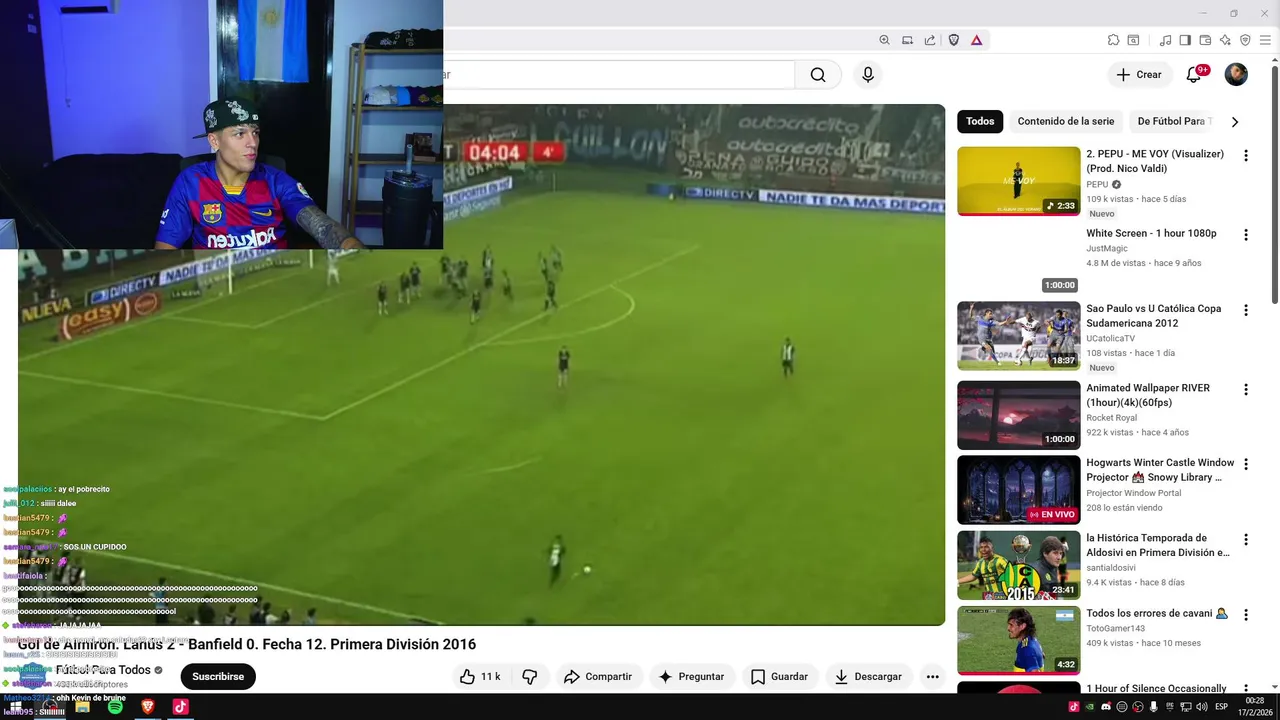Open the PEPU channel link
Viewport: 1280px width, 720px height.
pos(1097,184)
